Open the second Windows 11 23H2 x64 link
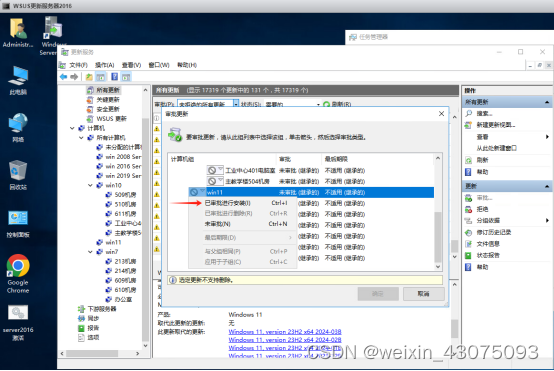Image resolution: width=554 pixels, height=371 pixels. click(285, 340)
